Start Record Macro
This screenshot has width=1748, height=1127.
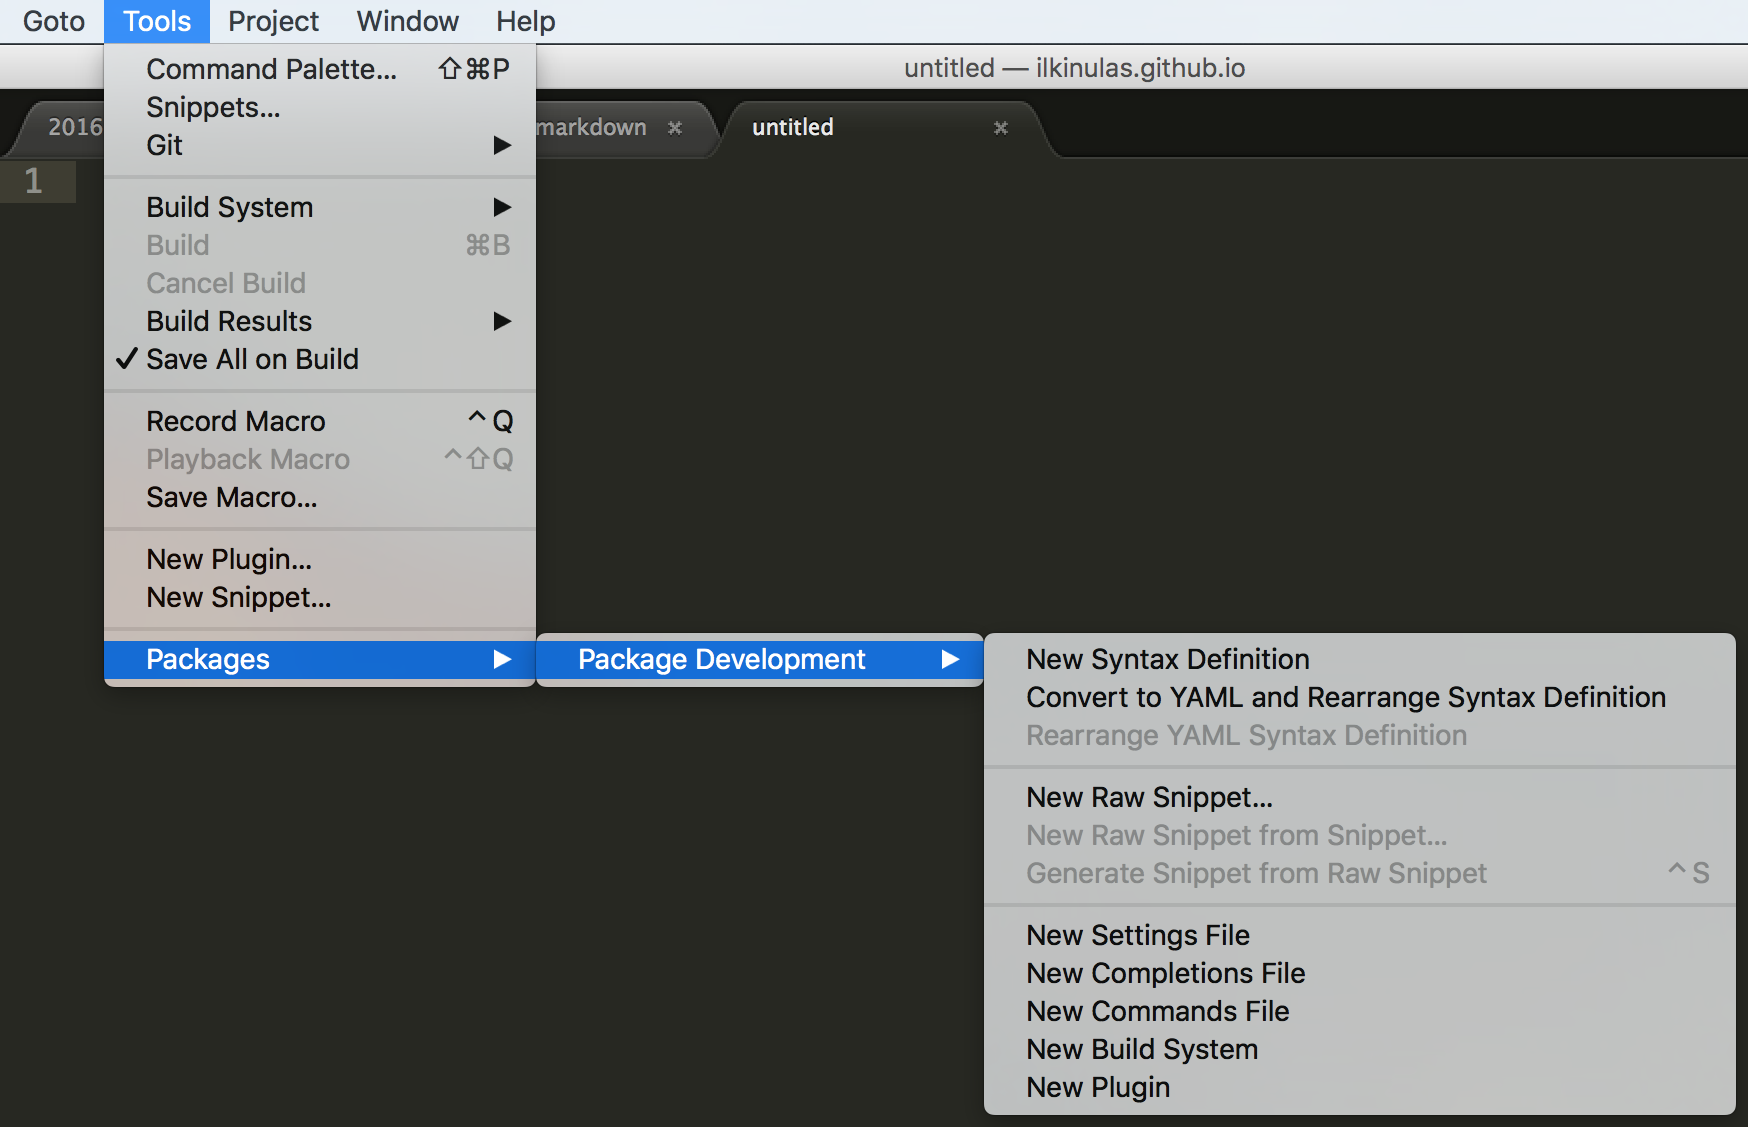tap(320, 421)
